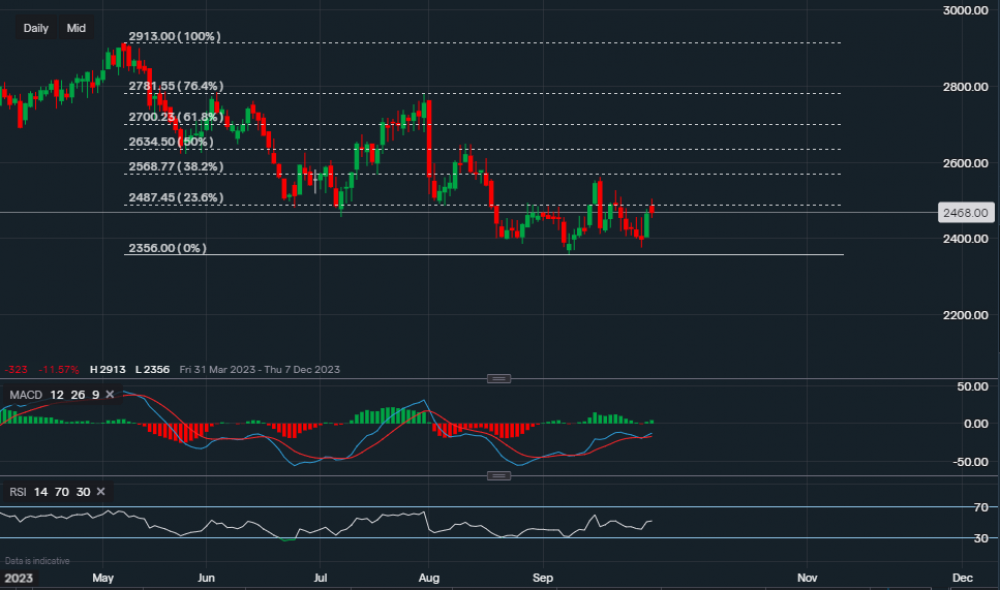Click the MACD slow period value 26
This screenshot has width=1000, height=590.
point(76,395)
